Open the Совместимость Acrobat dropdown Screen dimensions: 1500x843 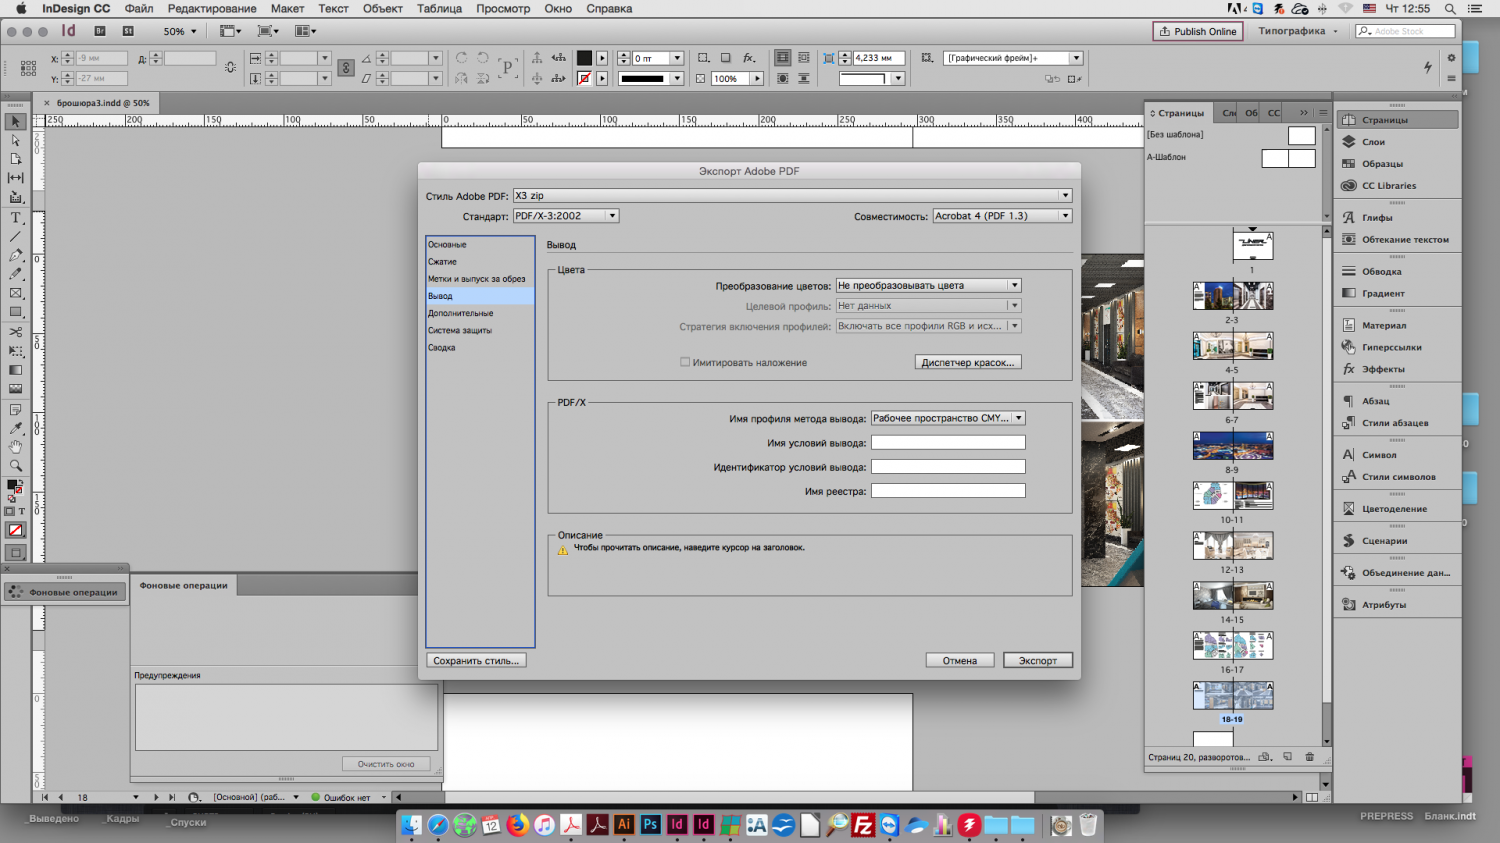click(x=1002, y=216)
